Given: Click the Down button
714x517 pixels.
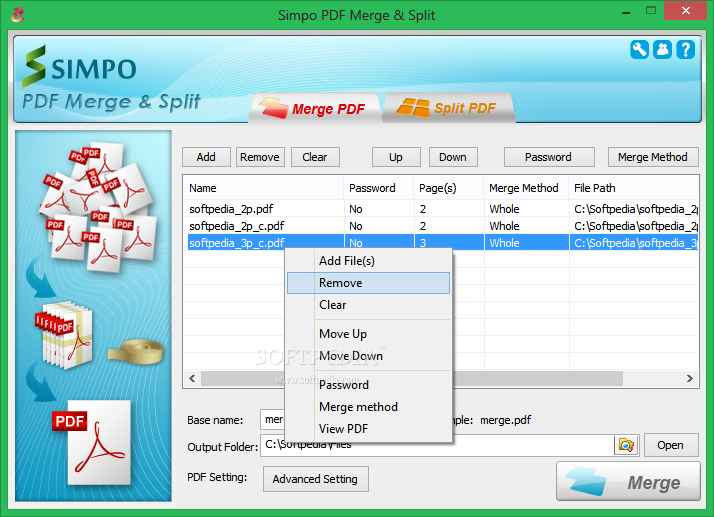Looking at the screenshot, I should [x=453, y=157].
